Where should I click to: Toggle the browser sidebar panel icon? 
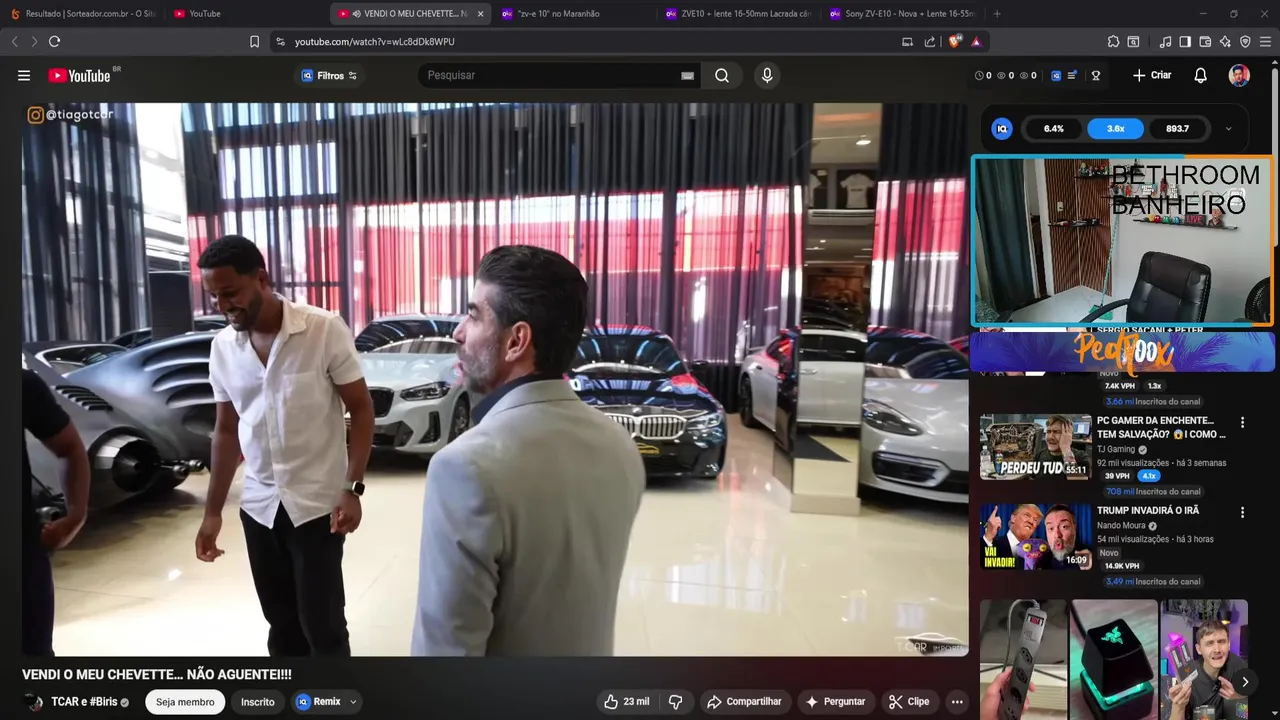1185,41
